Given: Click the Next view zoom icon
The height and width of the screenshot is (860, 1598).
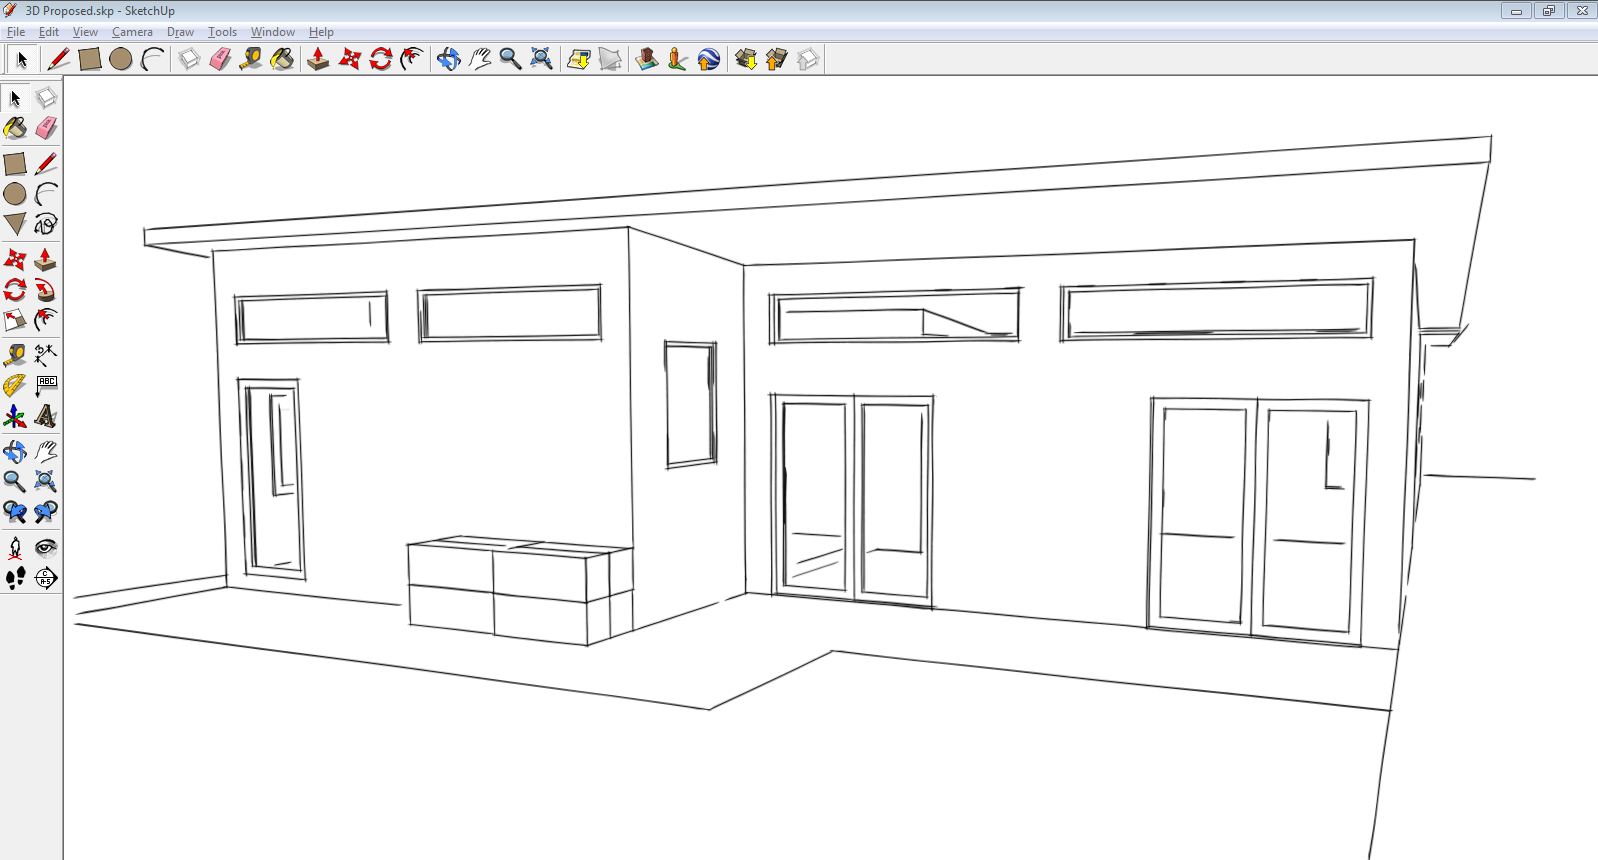Looking at the screenshot, I should click(x=46, y=512).
